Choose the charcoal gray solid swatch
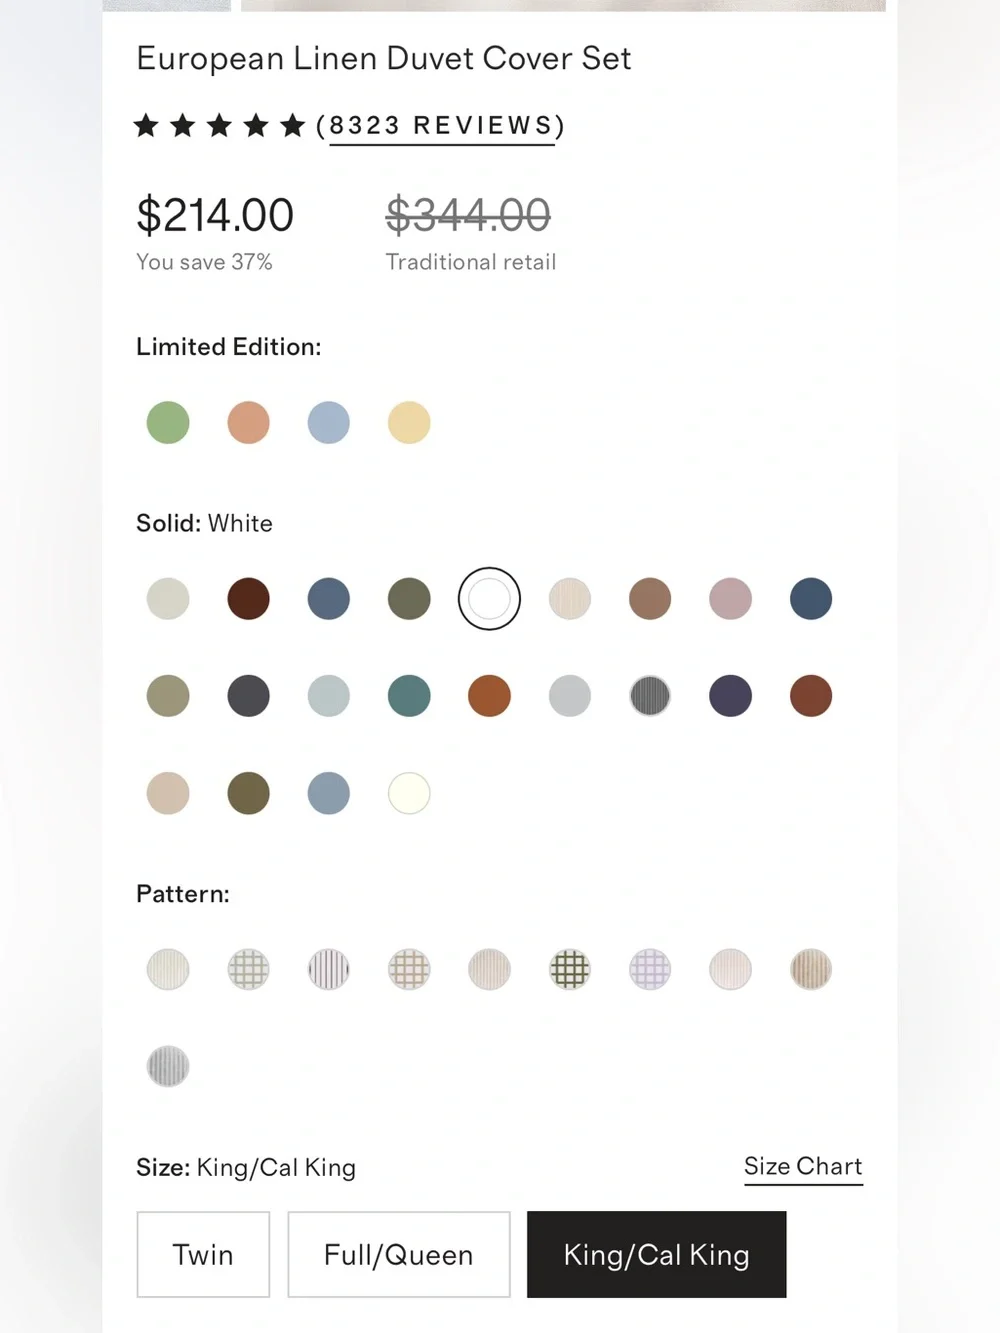This screenshot has width=1000, height=1333. [x=248, y=696]
